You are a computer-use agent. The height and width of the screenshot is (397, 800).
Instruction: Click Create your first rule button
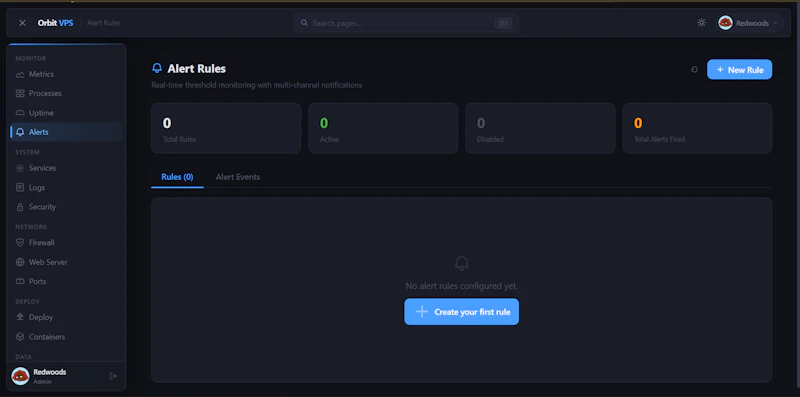click(x=461, y=312)
